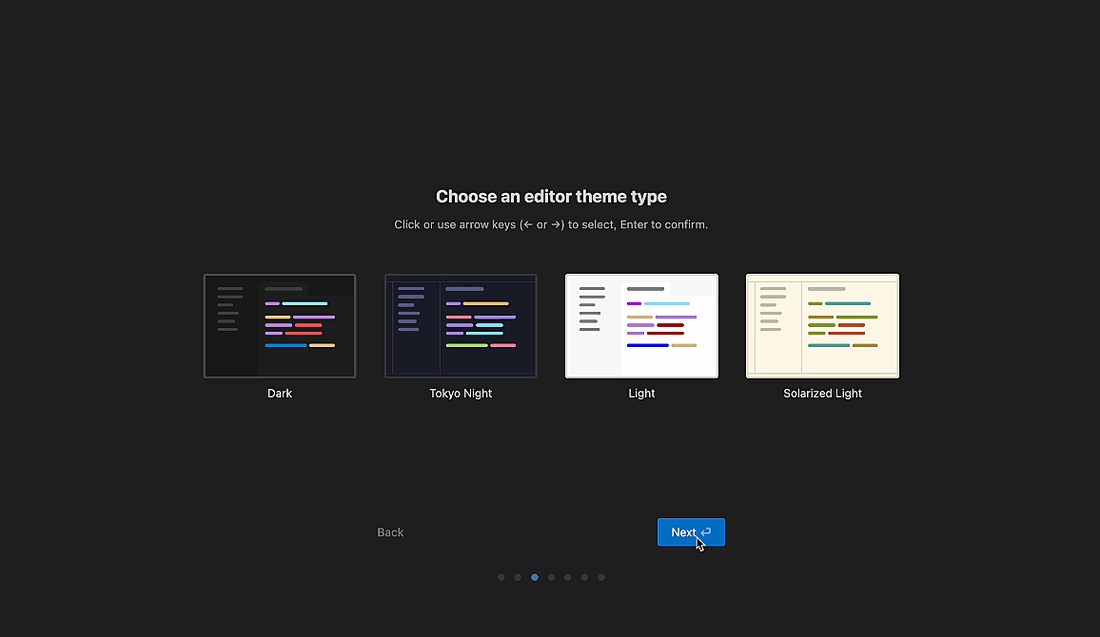Jump to the fourth step indicator dot
1100x637 pixels.
click(551, 577)
